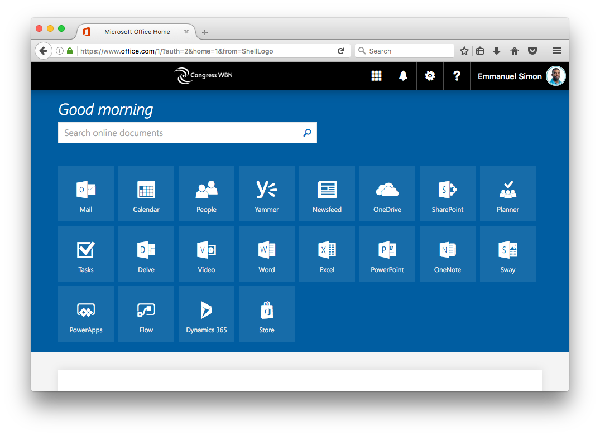Show notifications via the bell icon

[404, 76]
